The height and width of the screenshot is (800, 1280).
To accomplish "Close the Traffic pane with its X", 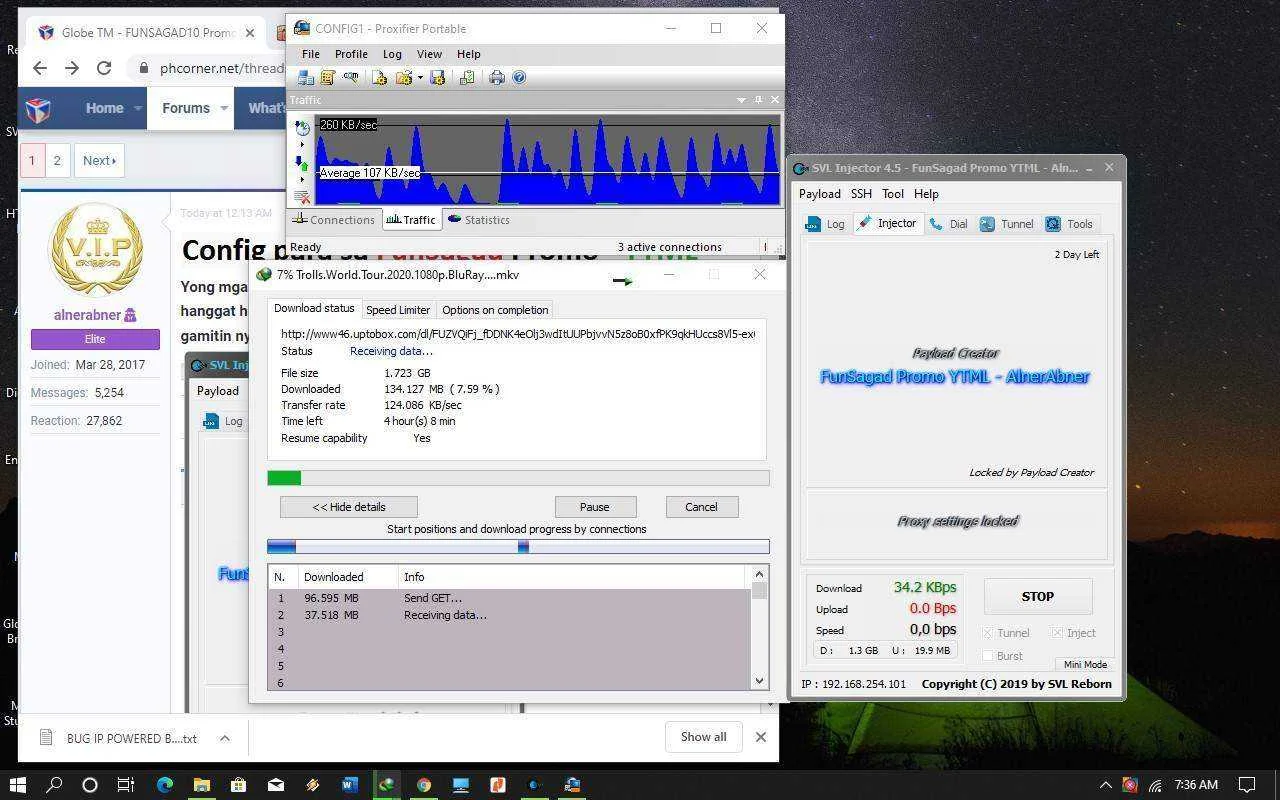I will [x=774, y=100].
